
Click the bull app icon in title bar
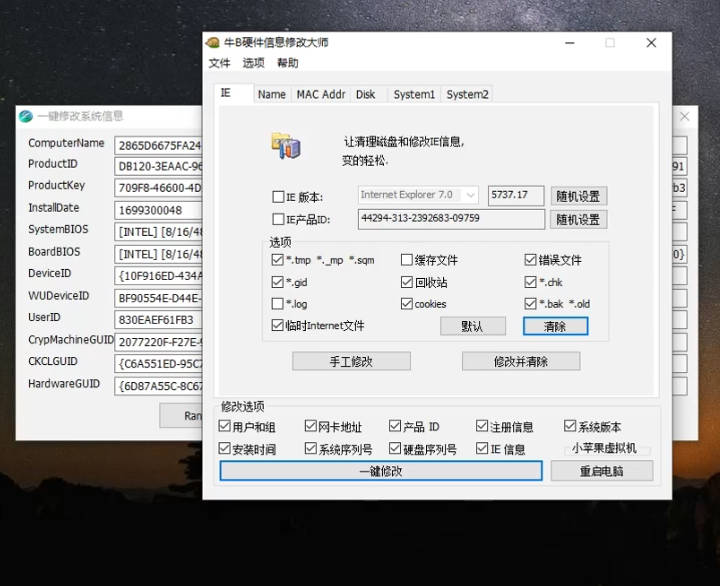coord(212,43)
